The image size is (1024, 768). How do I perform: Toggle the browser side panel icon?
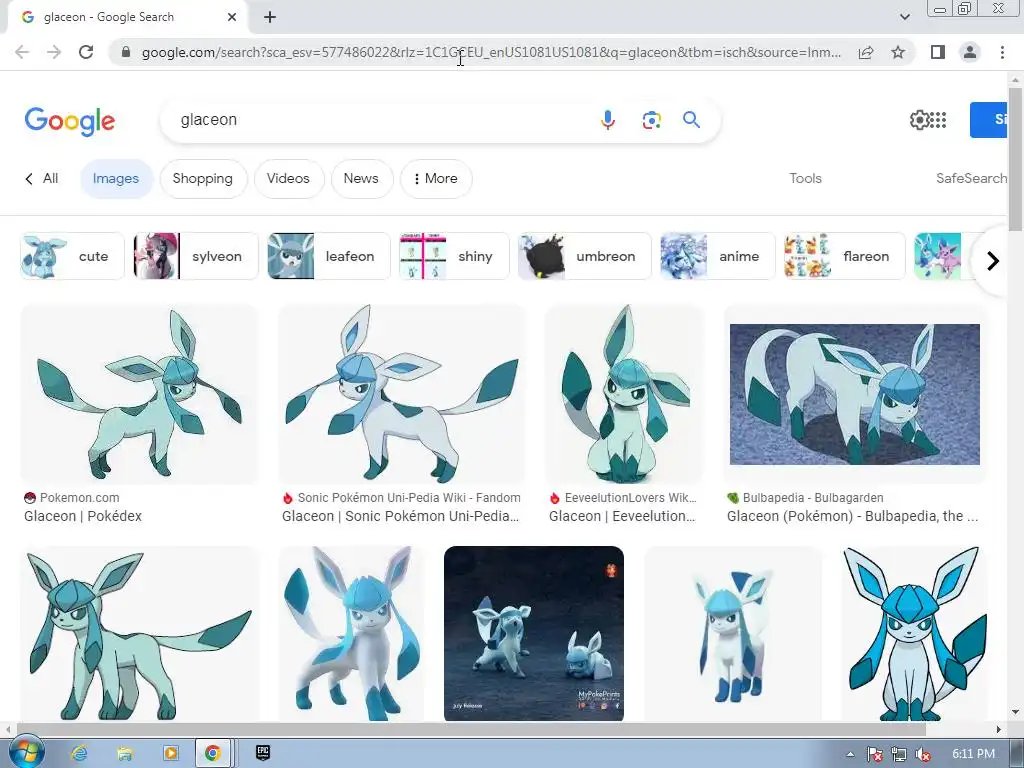(x=938, y=52)
